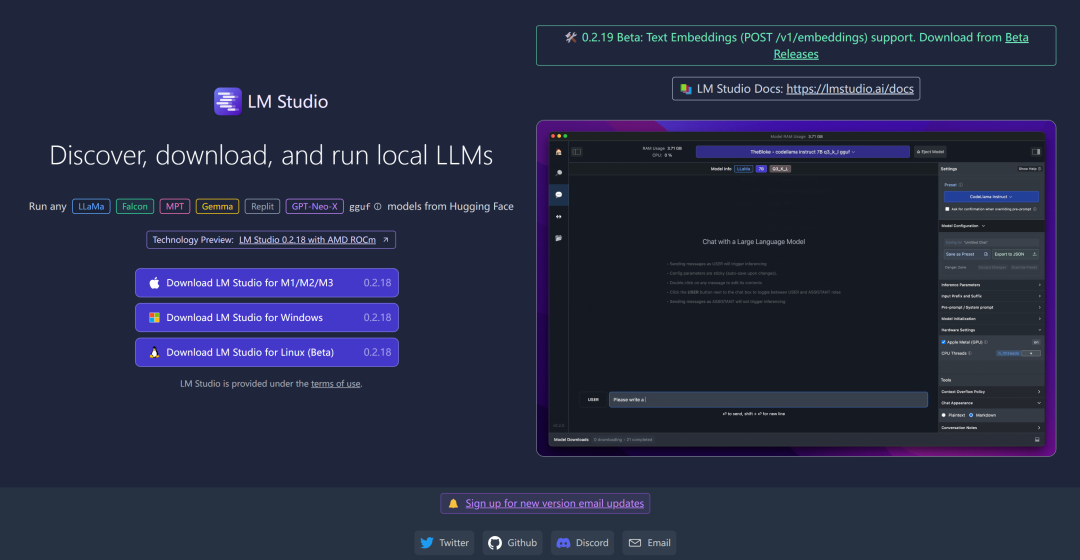The width and height of the screenshot is (1080, 560).
Task: Expand the Input Prefix and Suffix section
Action: point(992,296)
